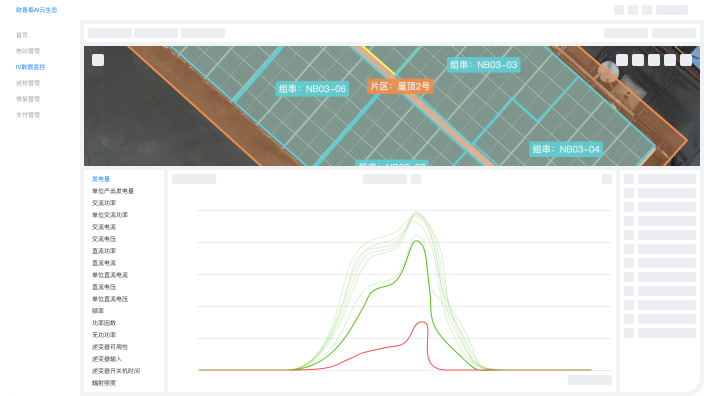Choose 逆变器开关机时间 metric
Image resolution: width=704 pixels, height=396 pixels.
[x=116, y=371]
